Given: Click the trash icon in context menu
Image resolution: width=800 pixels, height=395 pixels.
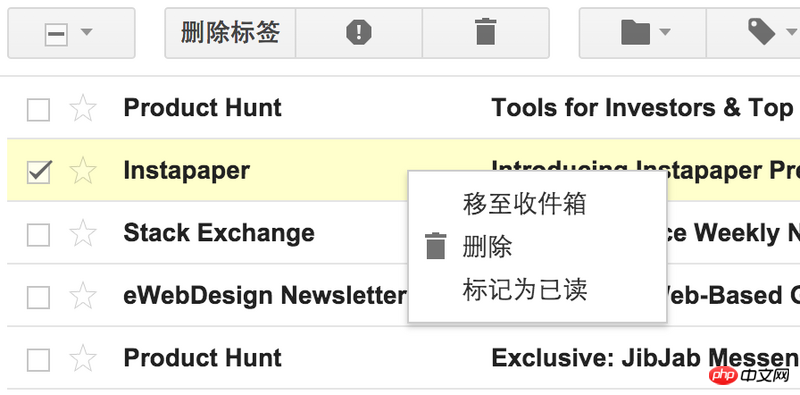Looking at the screenshot, I should (436, 246).
